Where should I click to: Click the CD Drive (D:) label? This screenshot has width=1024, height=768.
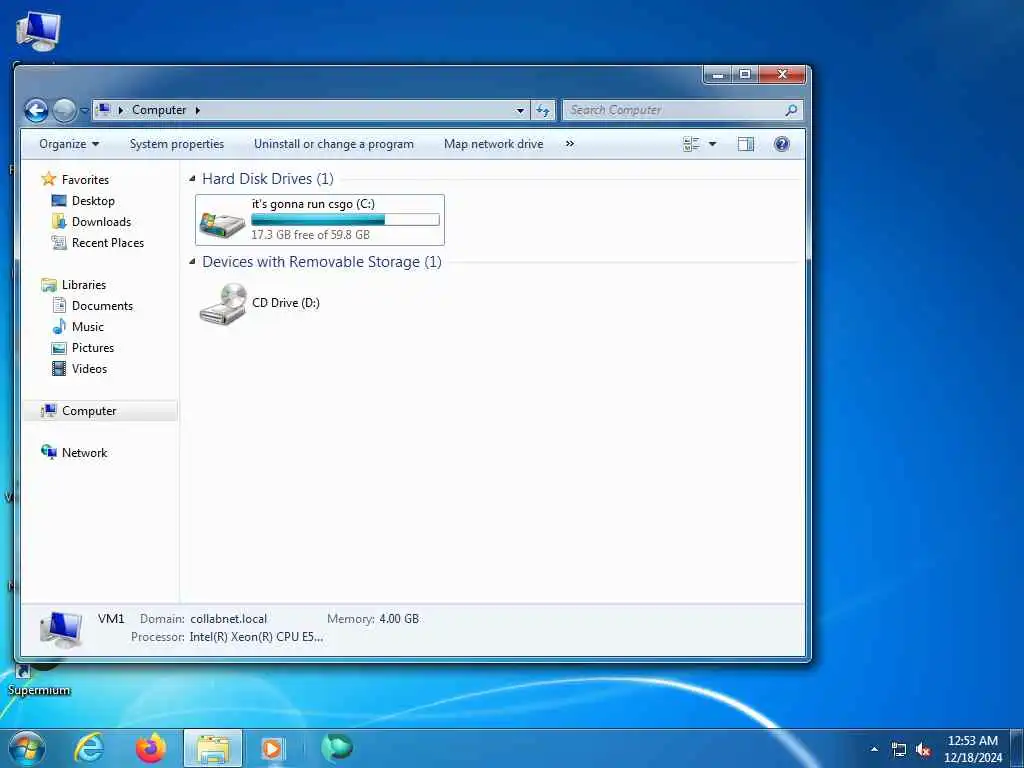tap(286, 303)
